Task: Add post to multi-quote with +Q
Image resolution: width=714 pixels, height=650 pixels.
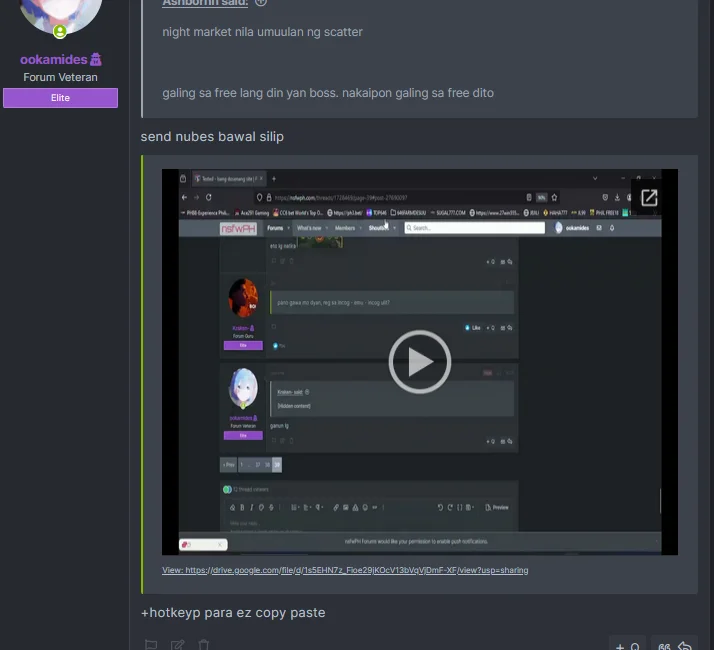Action: (x=627, y=645)
